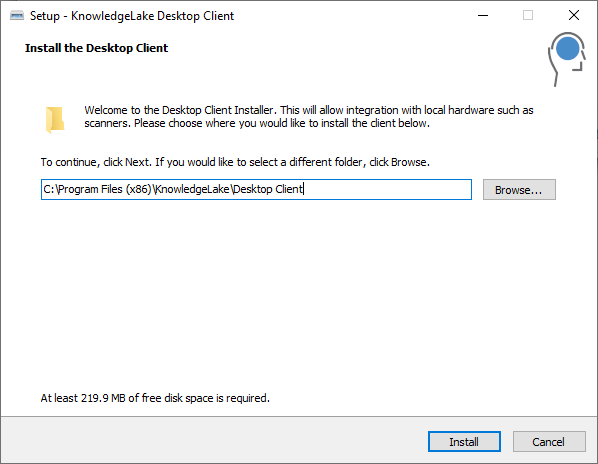
Task: Close the KnowledgeLake setup window
Action: click(574, 16)
